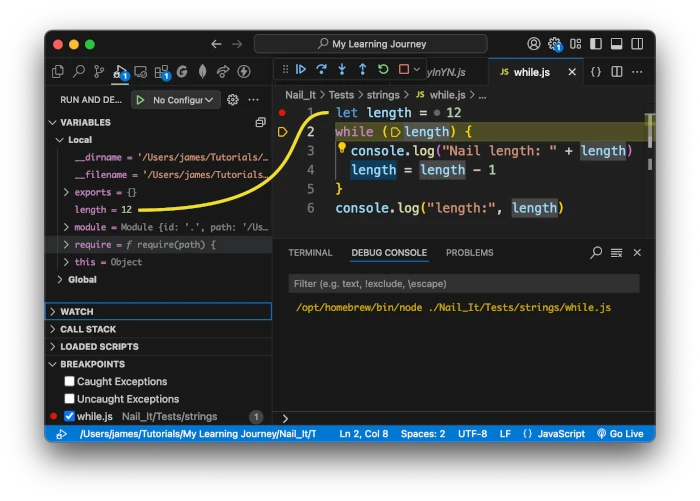Viewport: 700px width, 501px height.
Task: Click the curly braces editor action icon
Action: click(x=596, y=71)
